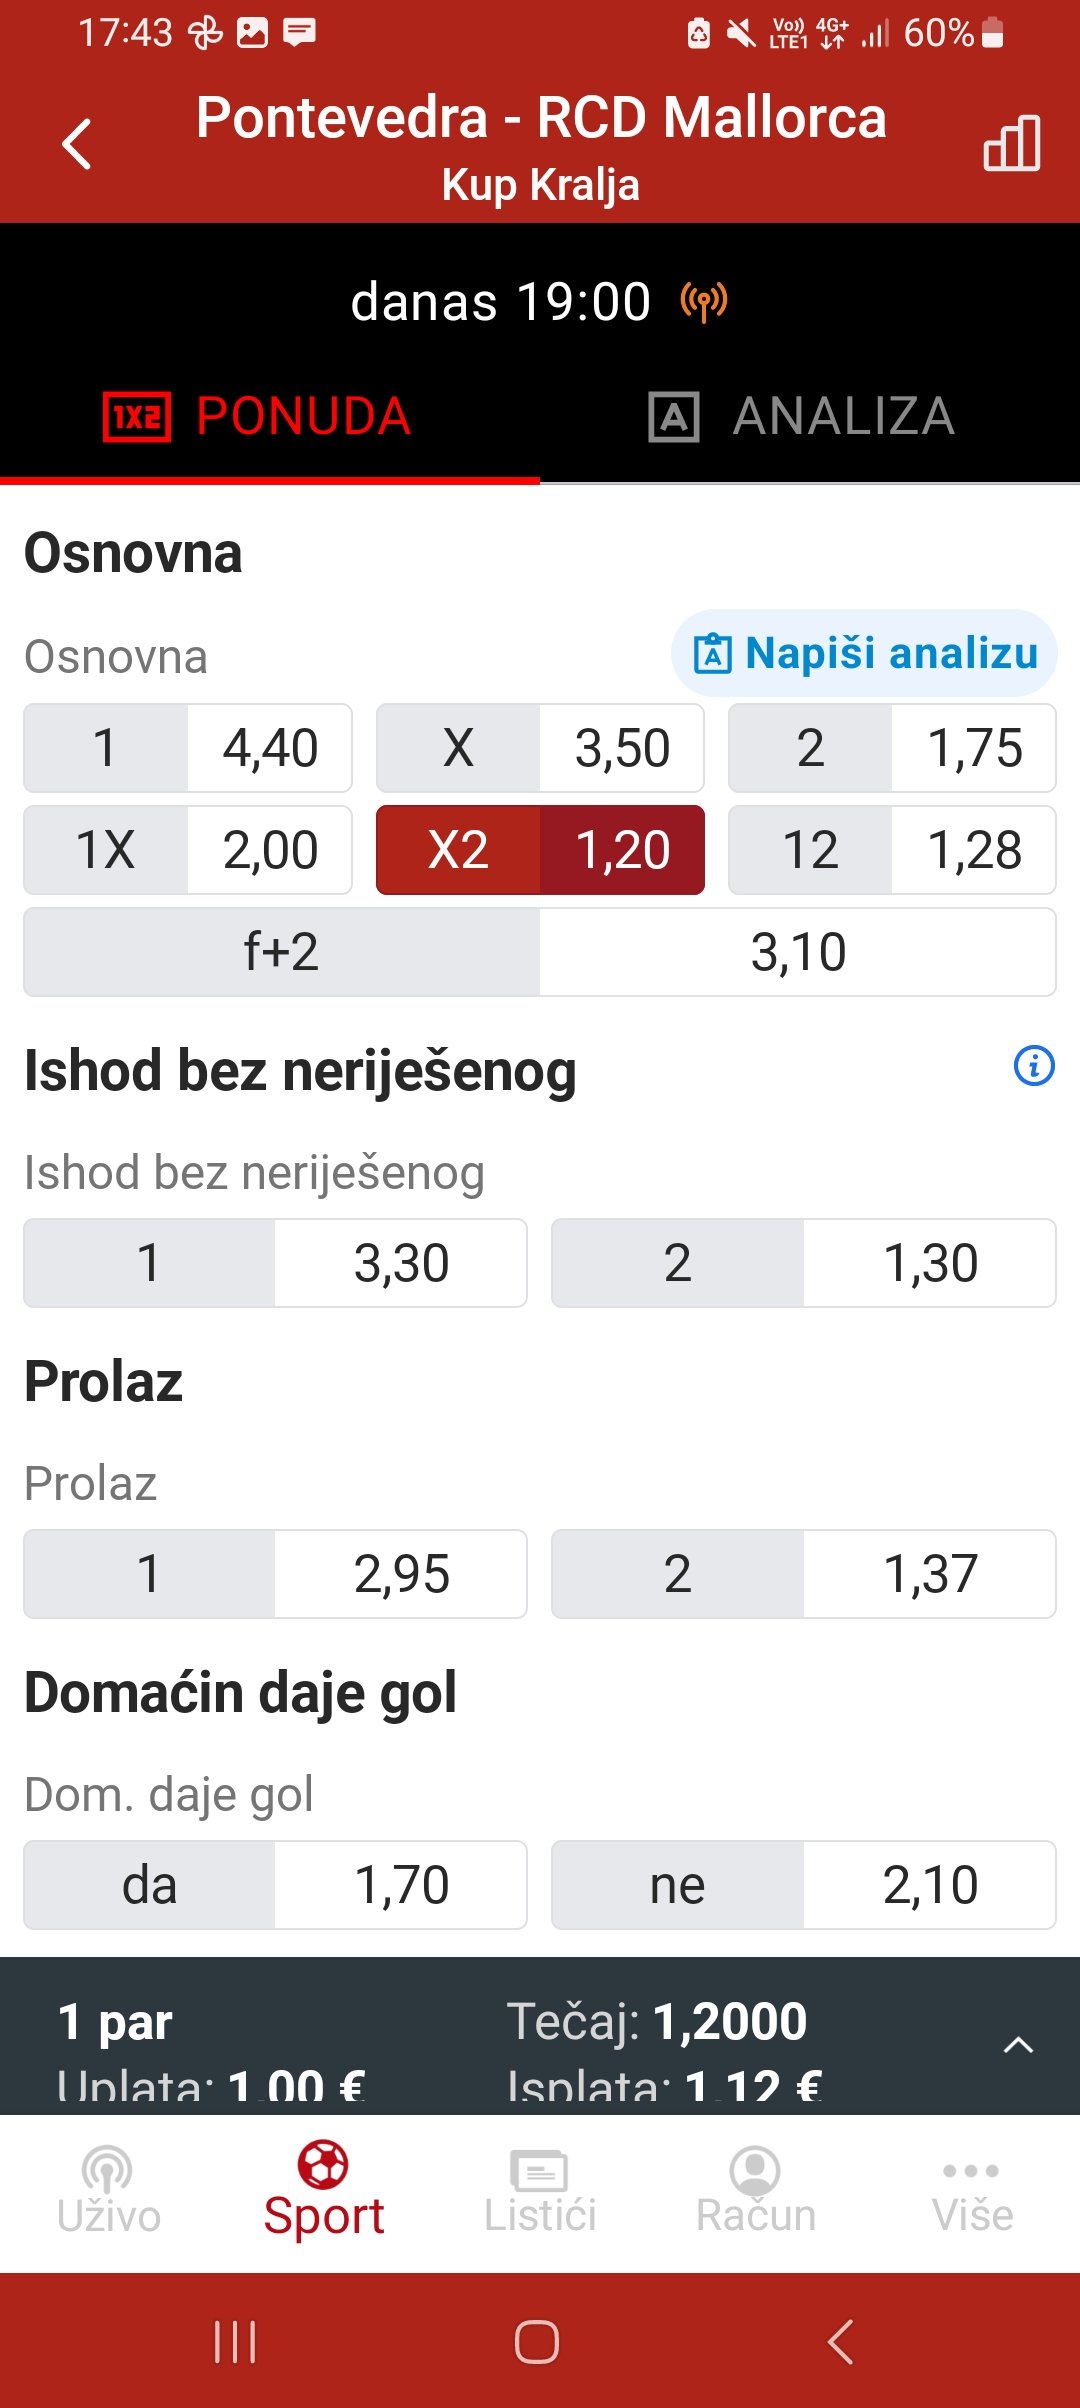This screenshot has height=2408, width=1080.
Task: Open Više more options menu
Action: (972, 2189)
